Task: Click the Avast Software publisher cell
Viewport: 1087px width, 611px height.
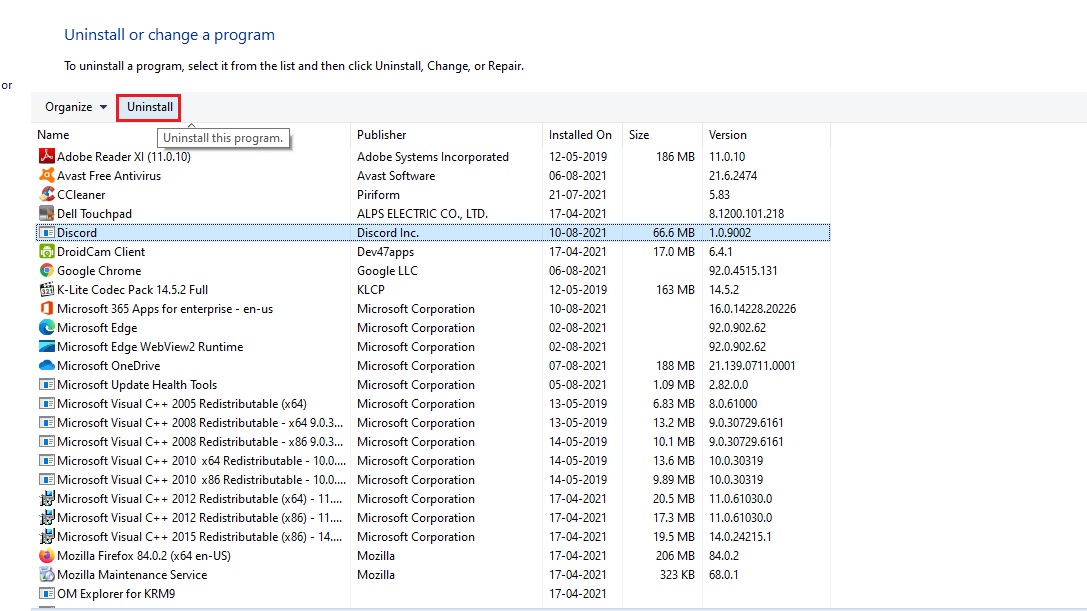Action: coord(396,175)
